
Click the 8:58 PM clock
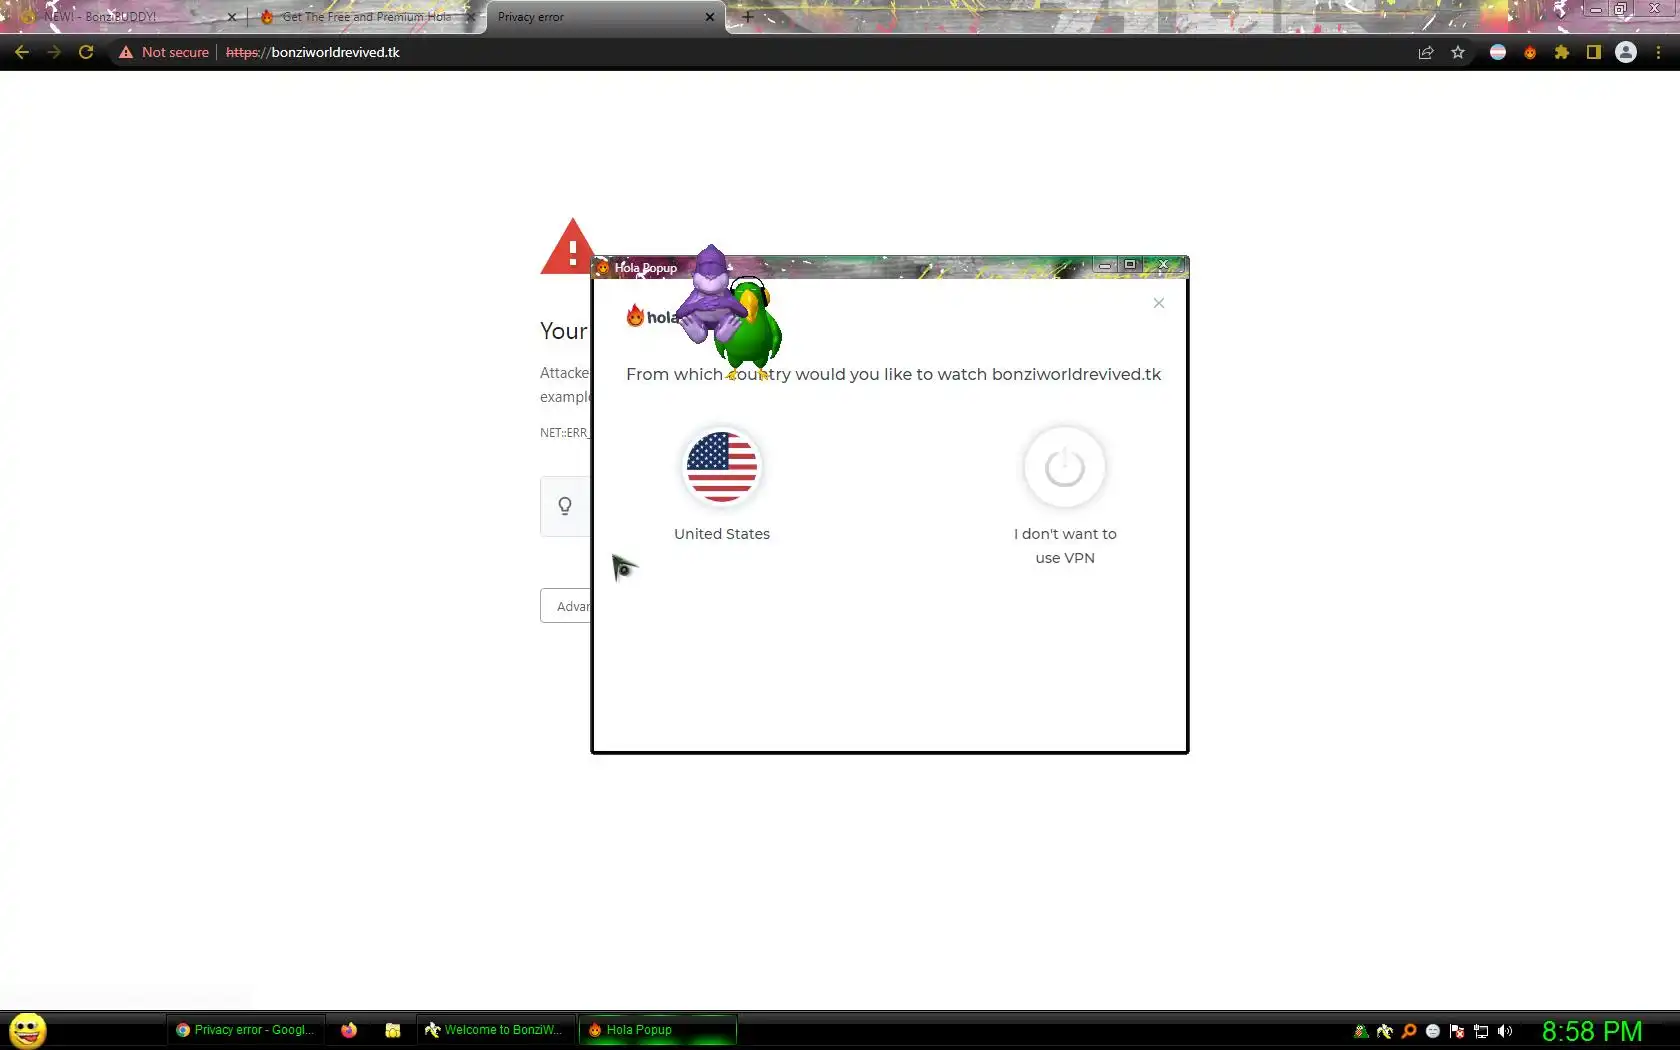pyautogui.click(x=1592, y=1031)
